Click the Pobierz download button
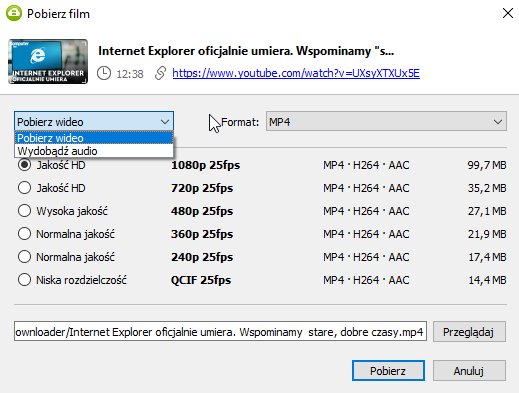The width and height of the screenshot is (519, 393). tap(388, 370)
